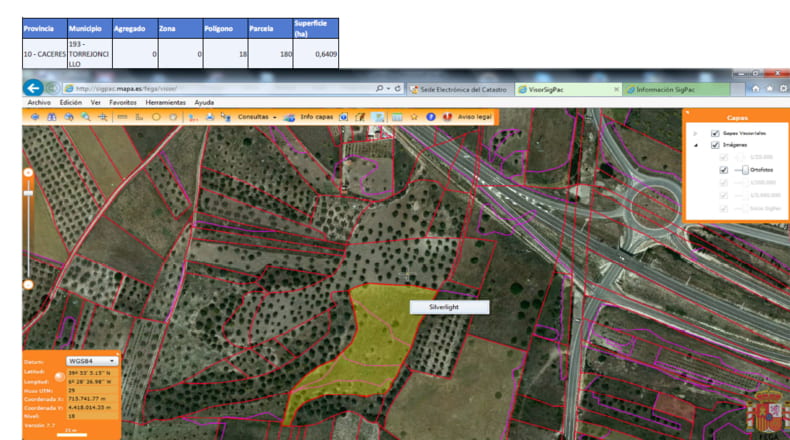Select the circle drawing tool
This screenshot has width=790, height=440.
click(x=156, y=117)
